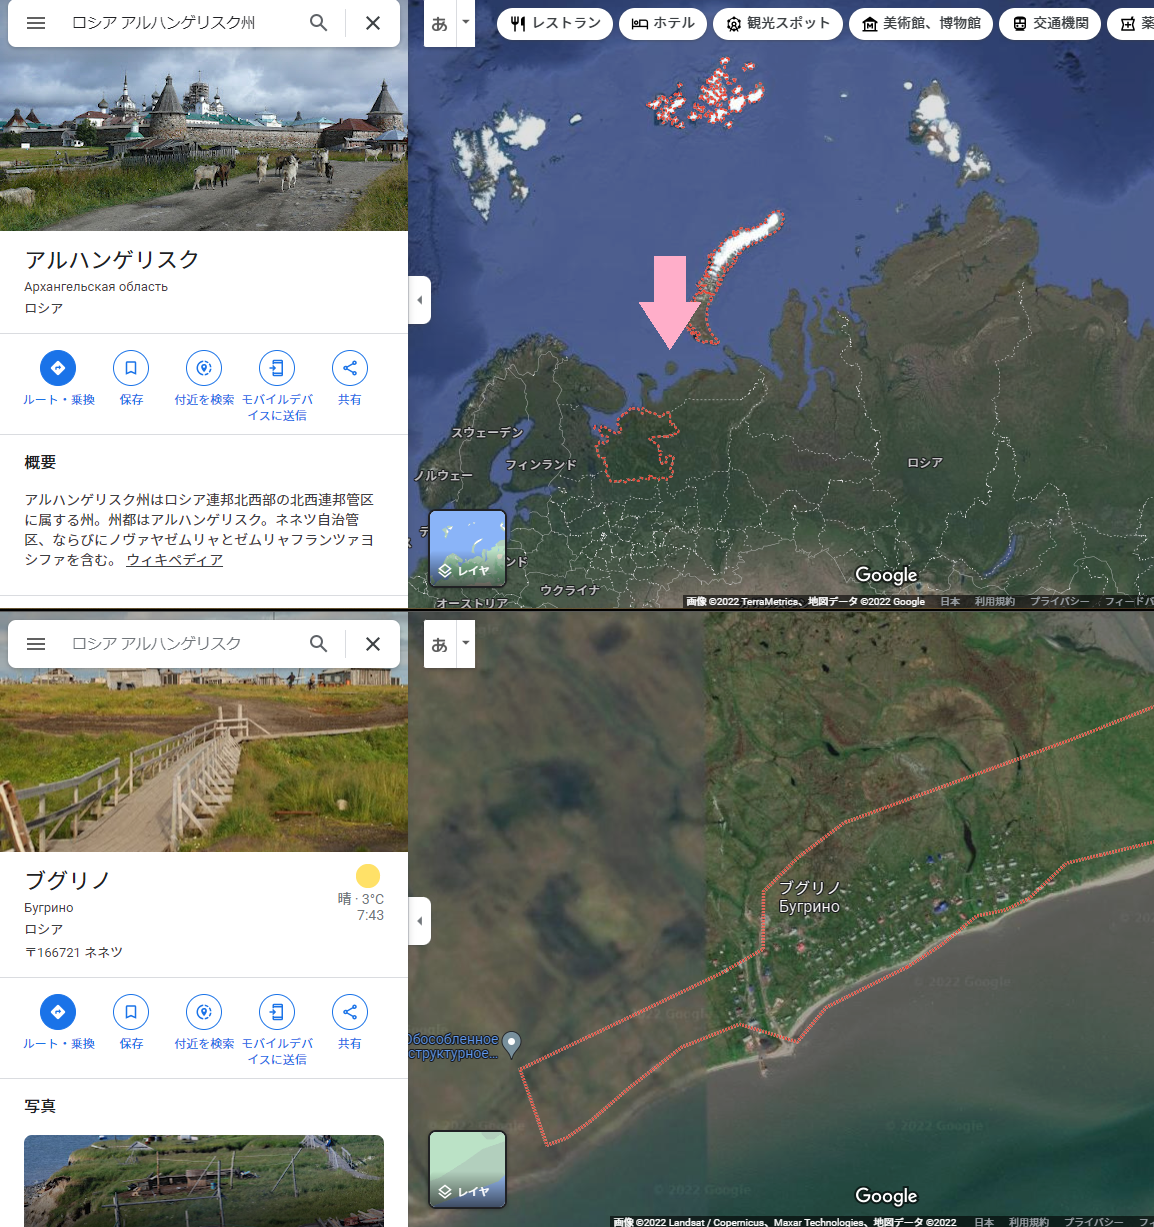Click the search magnifier in top search box
Screen dimensions: 1154x1227
[318, 23]
